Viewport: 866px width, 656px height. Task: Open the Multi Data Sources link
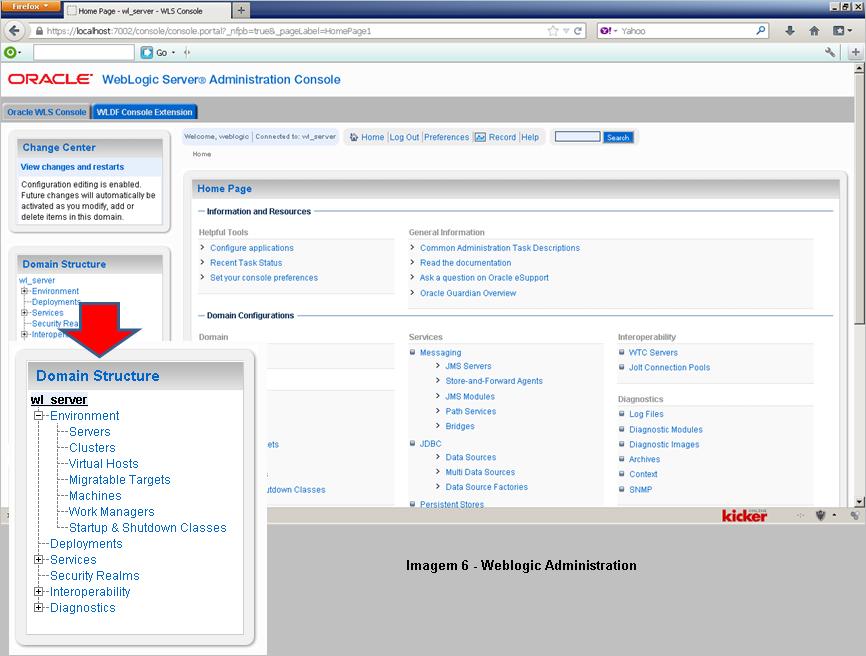pyautogui.click(x=480, y=472)
